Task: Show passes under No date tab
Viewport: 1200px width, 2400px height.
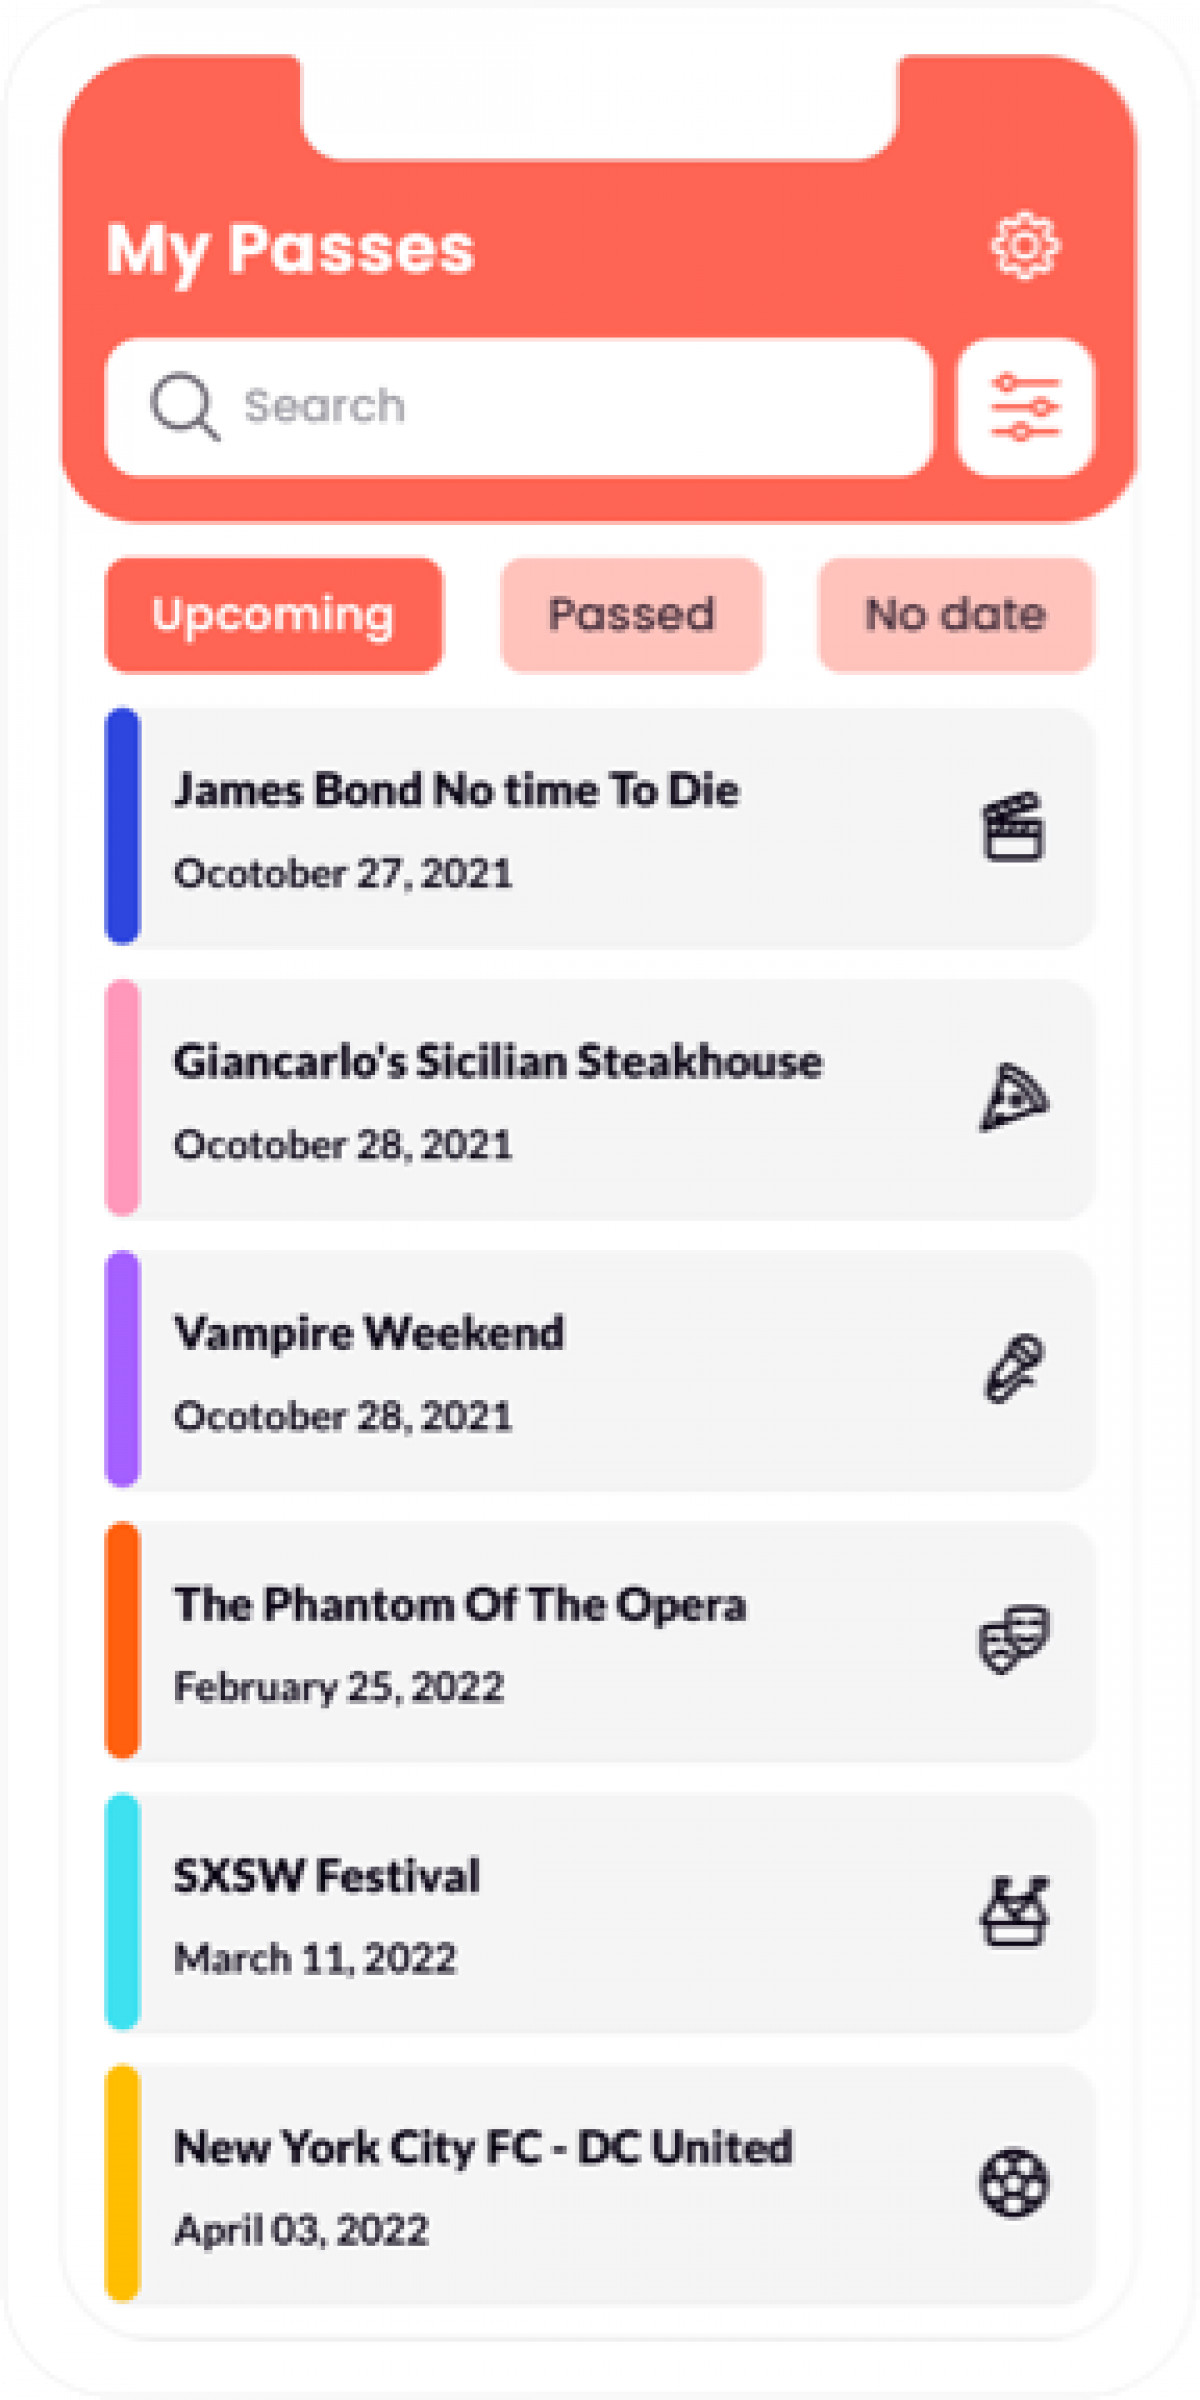Action: click(955, 615)
